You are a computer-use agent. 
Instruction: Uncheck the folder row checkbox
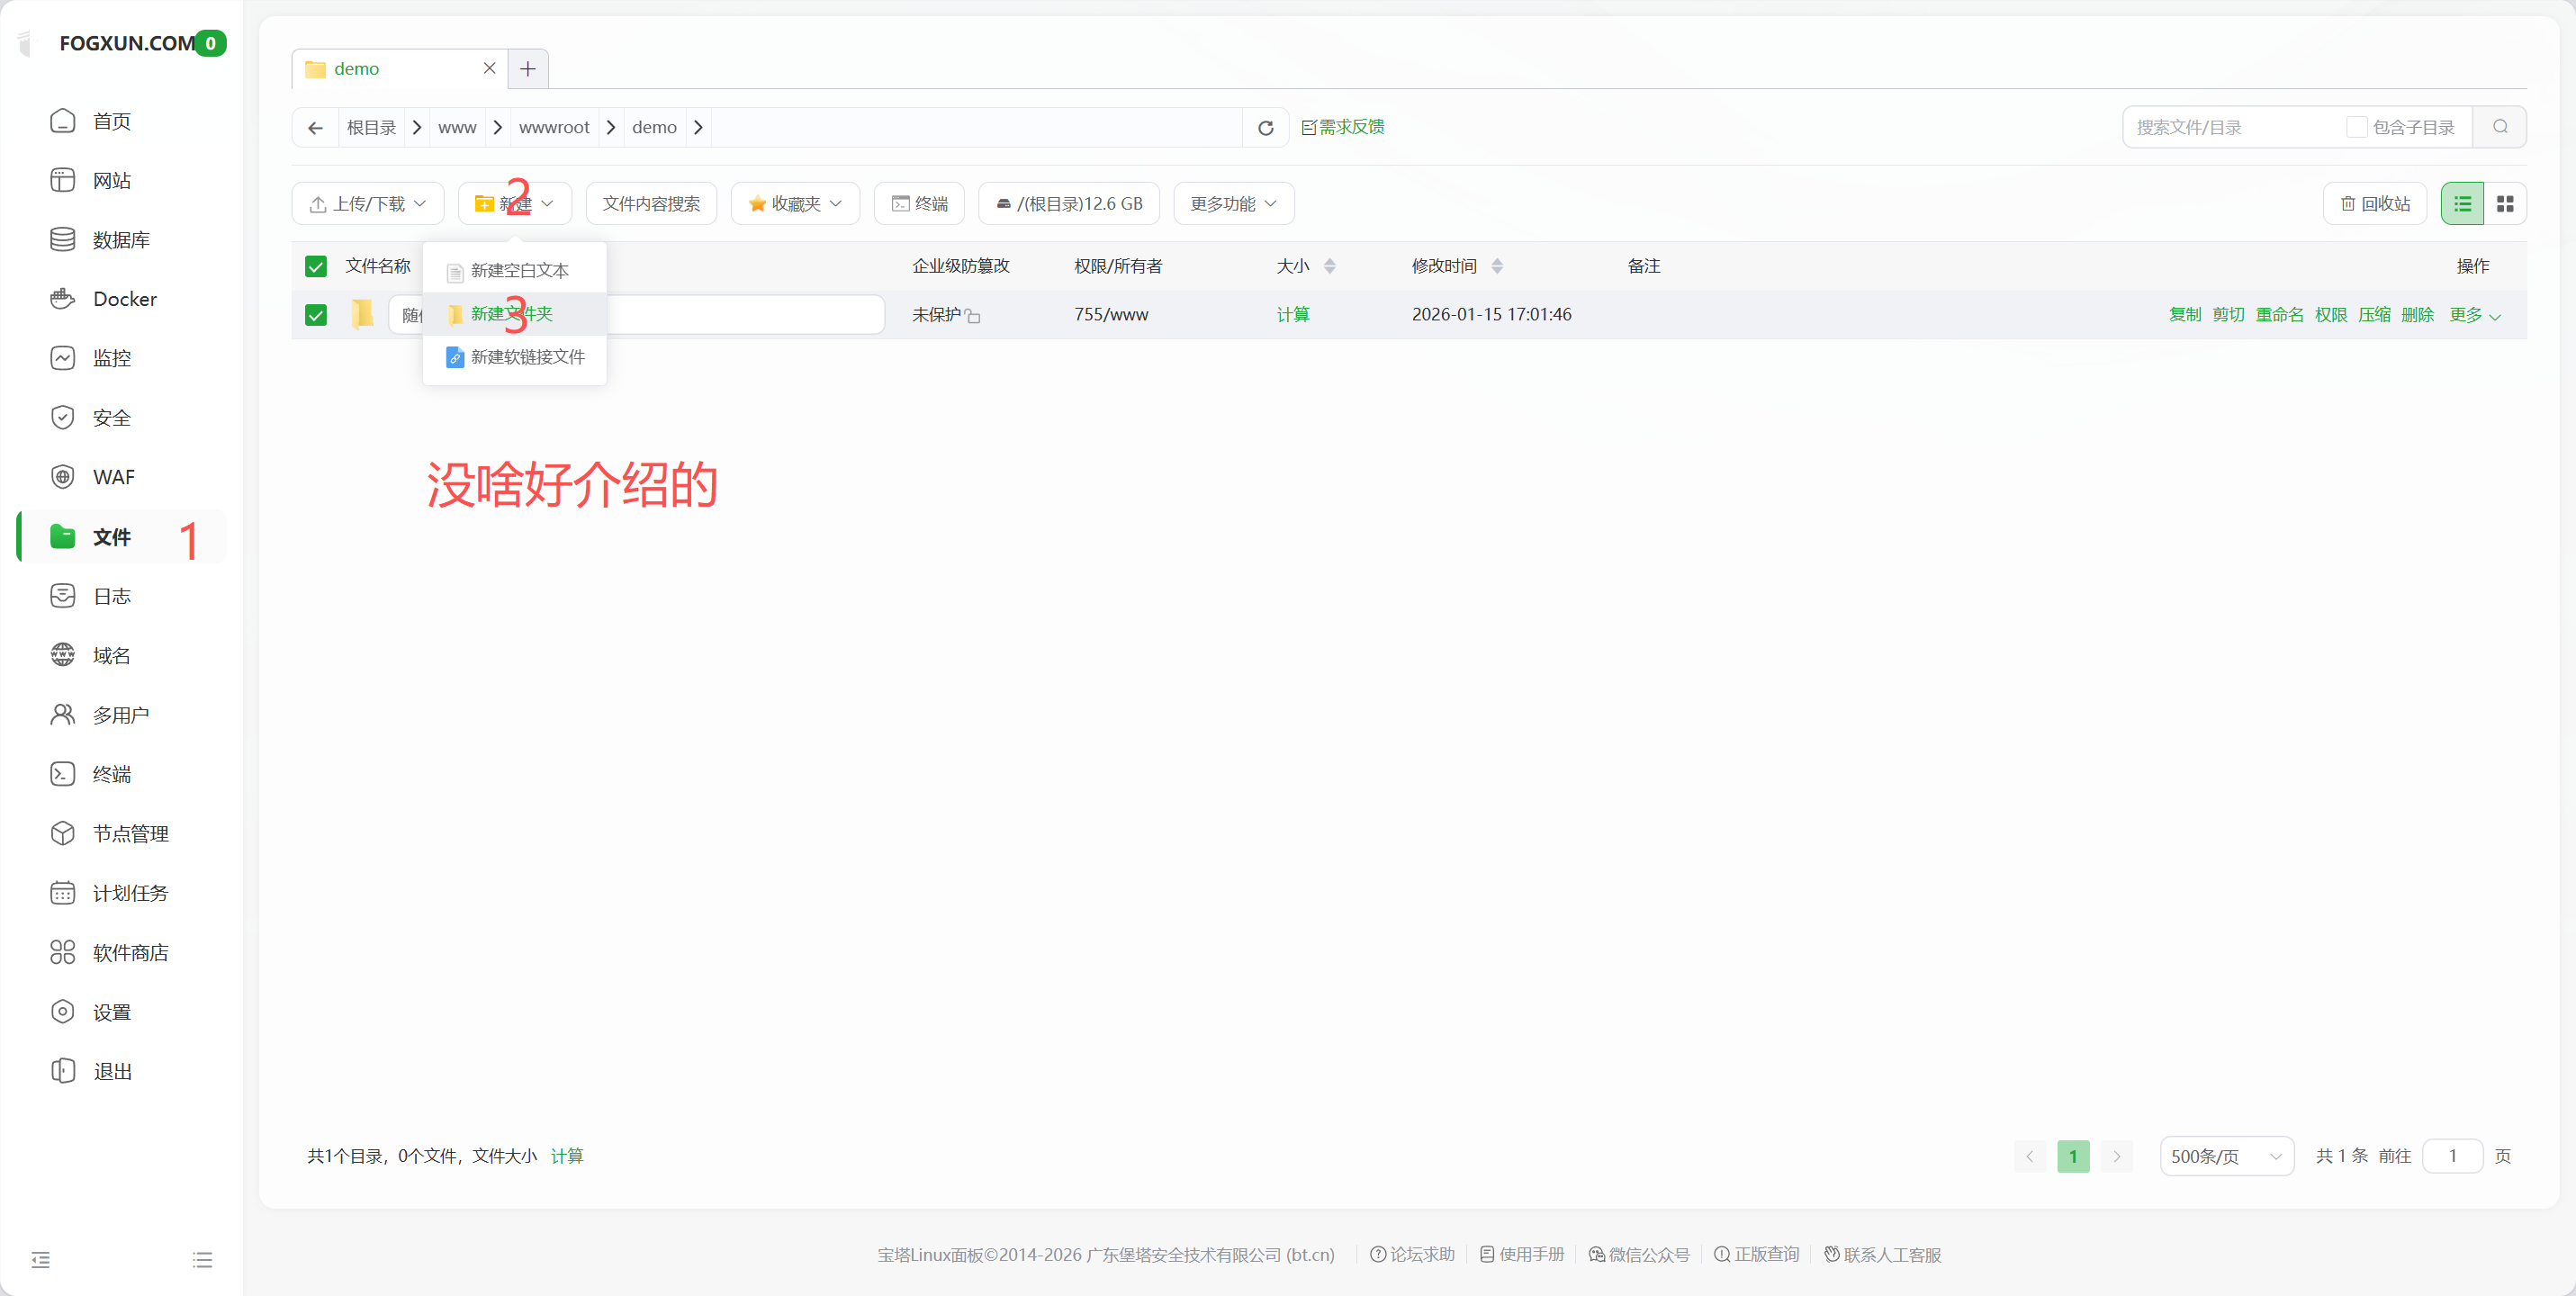click(x=316, y=315)
